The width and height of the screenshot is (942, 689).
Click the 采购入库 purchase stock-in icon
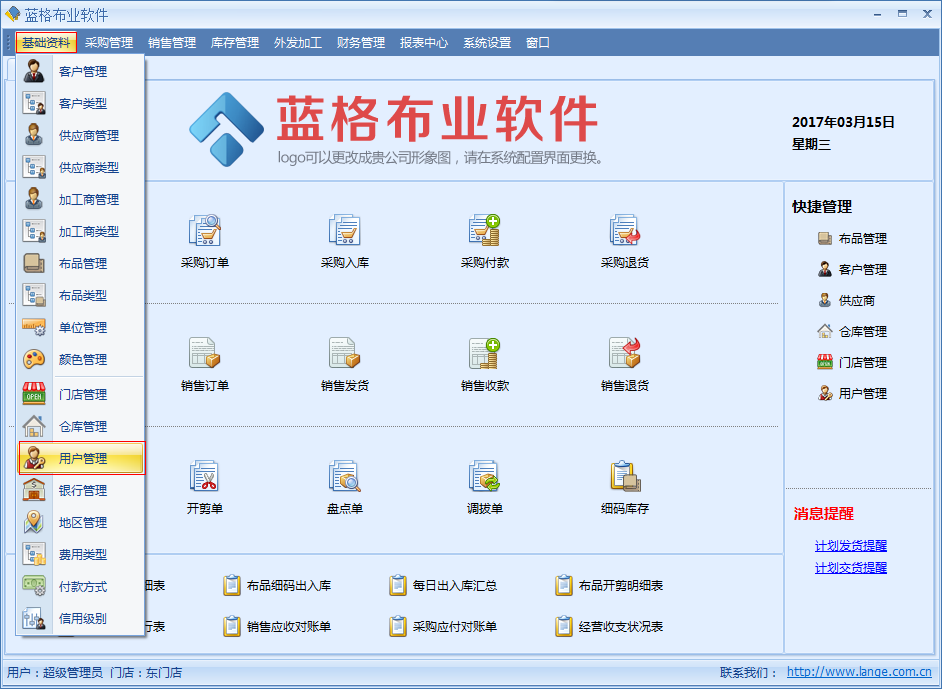tap(345, 232)
